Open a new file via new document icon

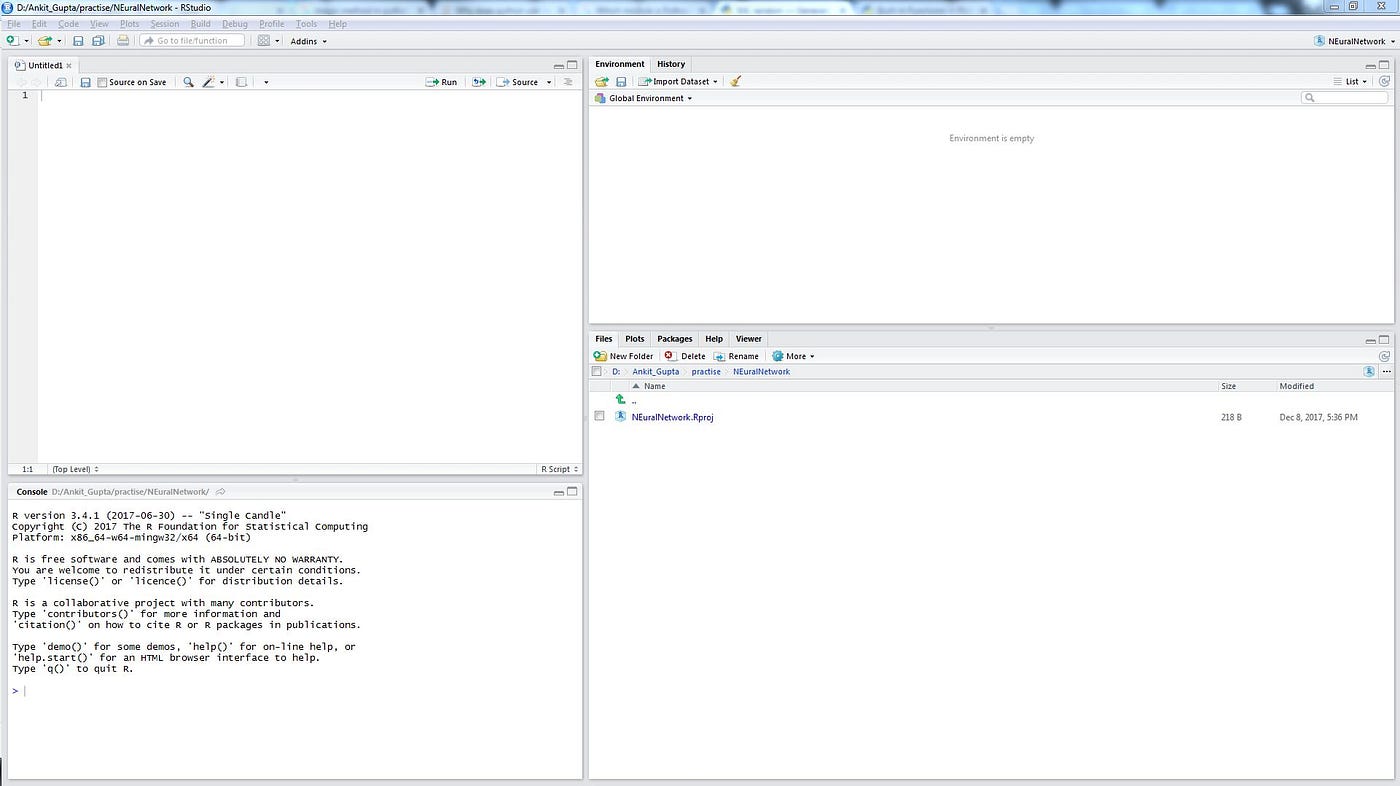tap(10, 40)
